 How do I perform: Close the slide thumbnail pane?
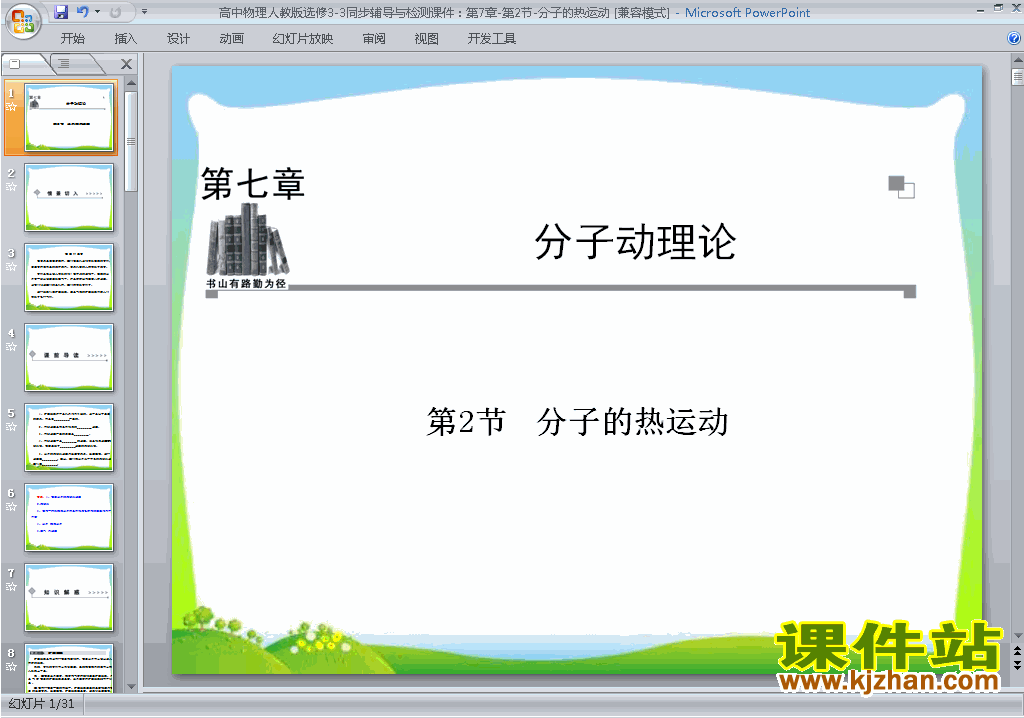(x=127, y=64)
